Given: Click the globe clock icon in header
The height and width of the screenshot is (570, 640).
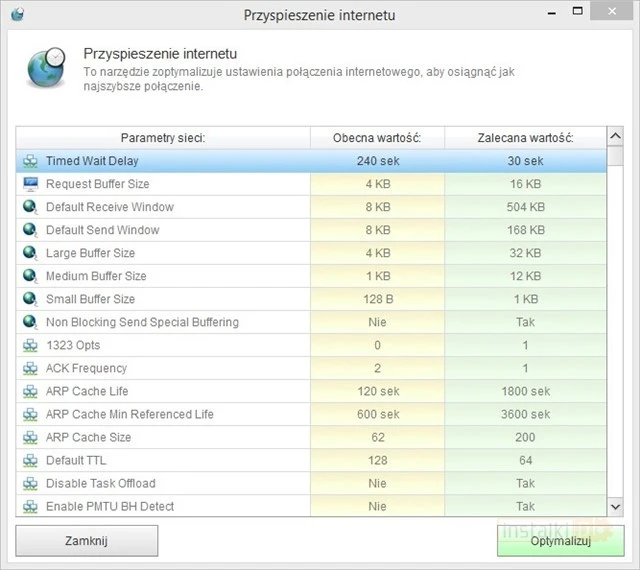Looking at the screenshot, I should (x=46, y=67).
